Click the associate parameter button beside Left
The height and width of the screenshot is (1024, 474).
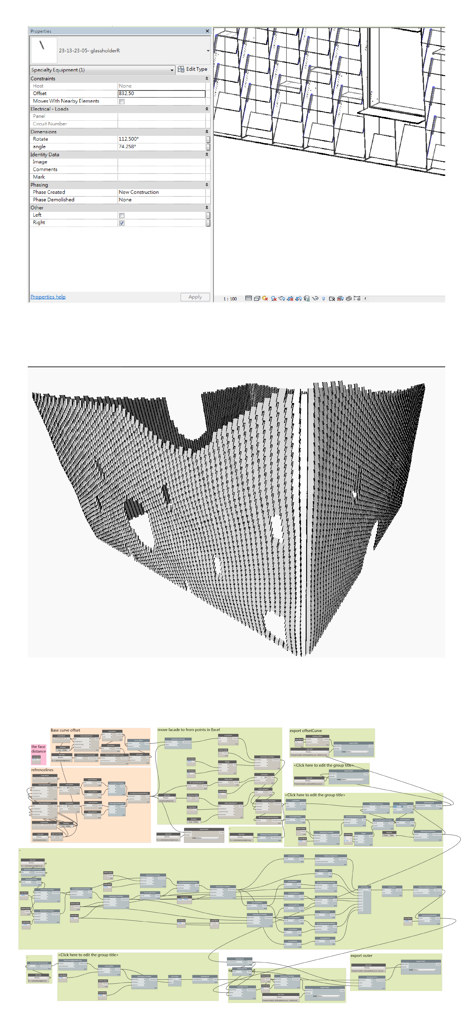[208, 215]
